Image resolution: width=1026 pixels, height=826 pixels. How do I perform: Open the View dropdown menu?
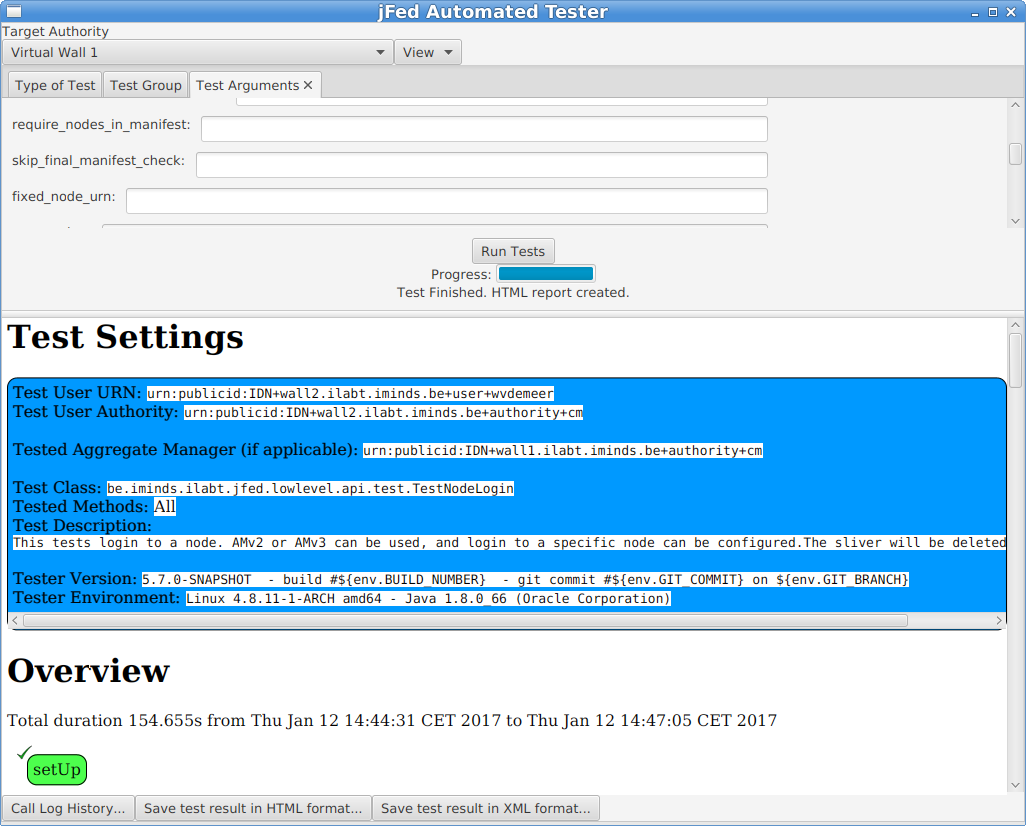(x=428, y=52)
